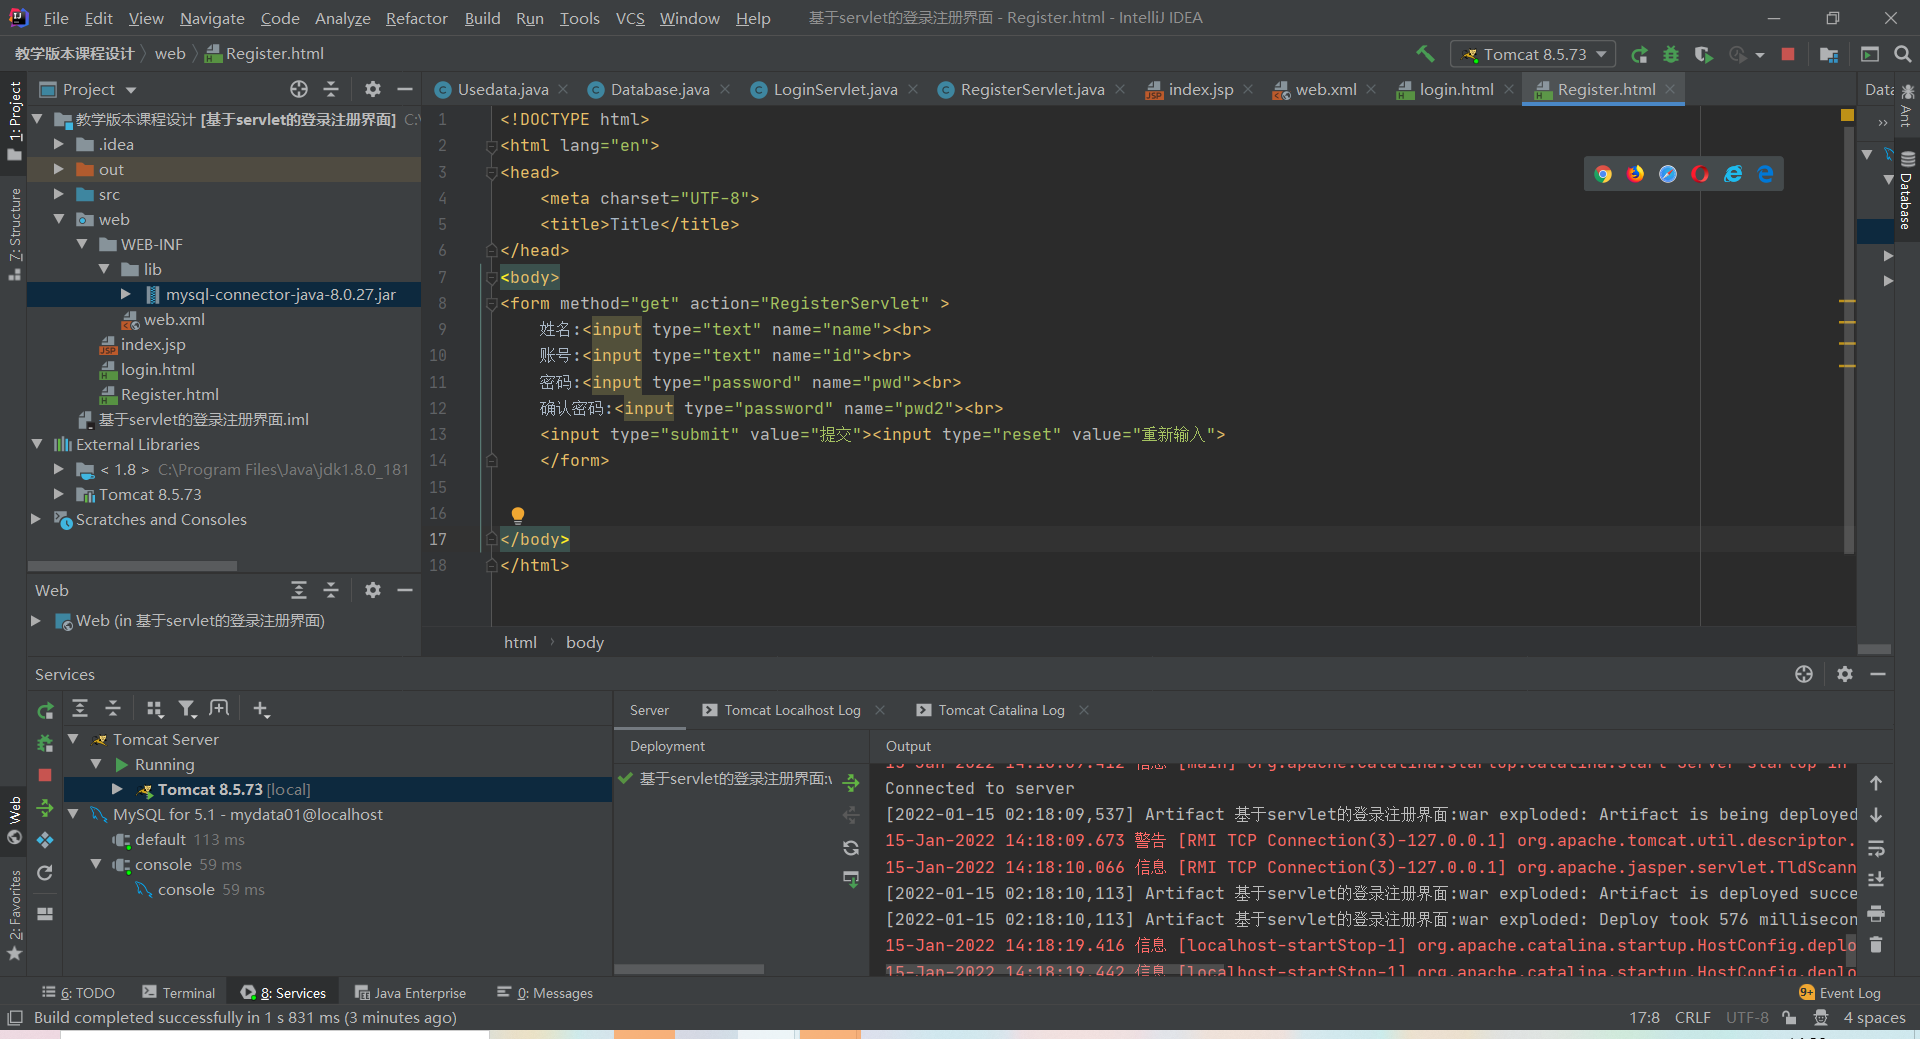This screenshot has height=1039, width=1920.
Task: Switch to LoginServlet.java tab
Action: [x=835, y=89]
